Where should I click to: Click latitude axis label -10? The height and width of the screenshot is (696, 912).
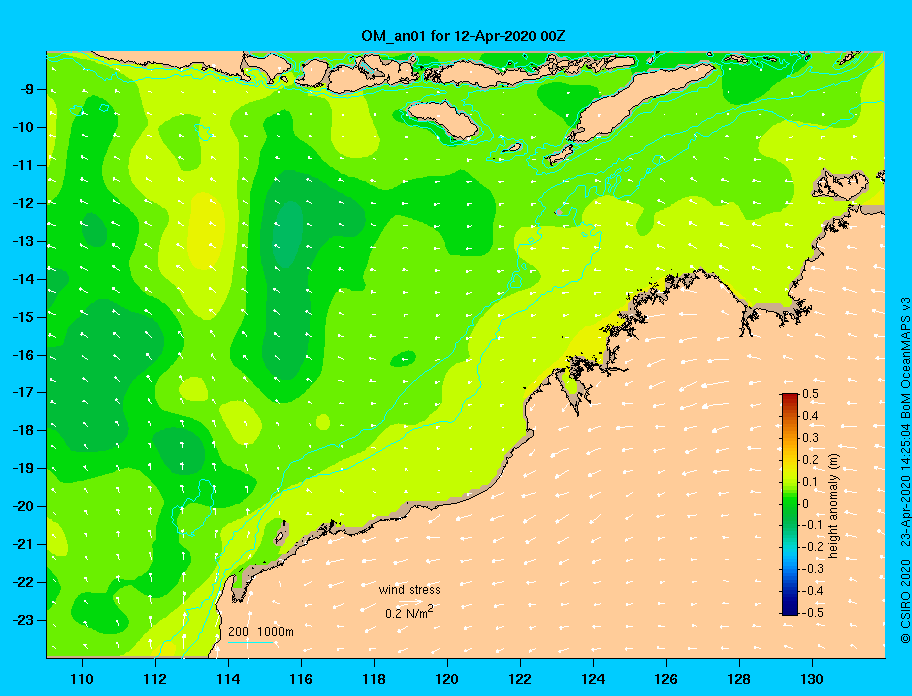pyautogui.click(x=24, y=127)
